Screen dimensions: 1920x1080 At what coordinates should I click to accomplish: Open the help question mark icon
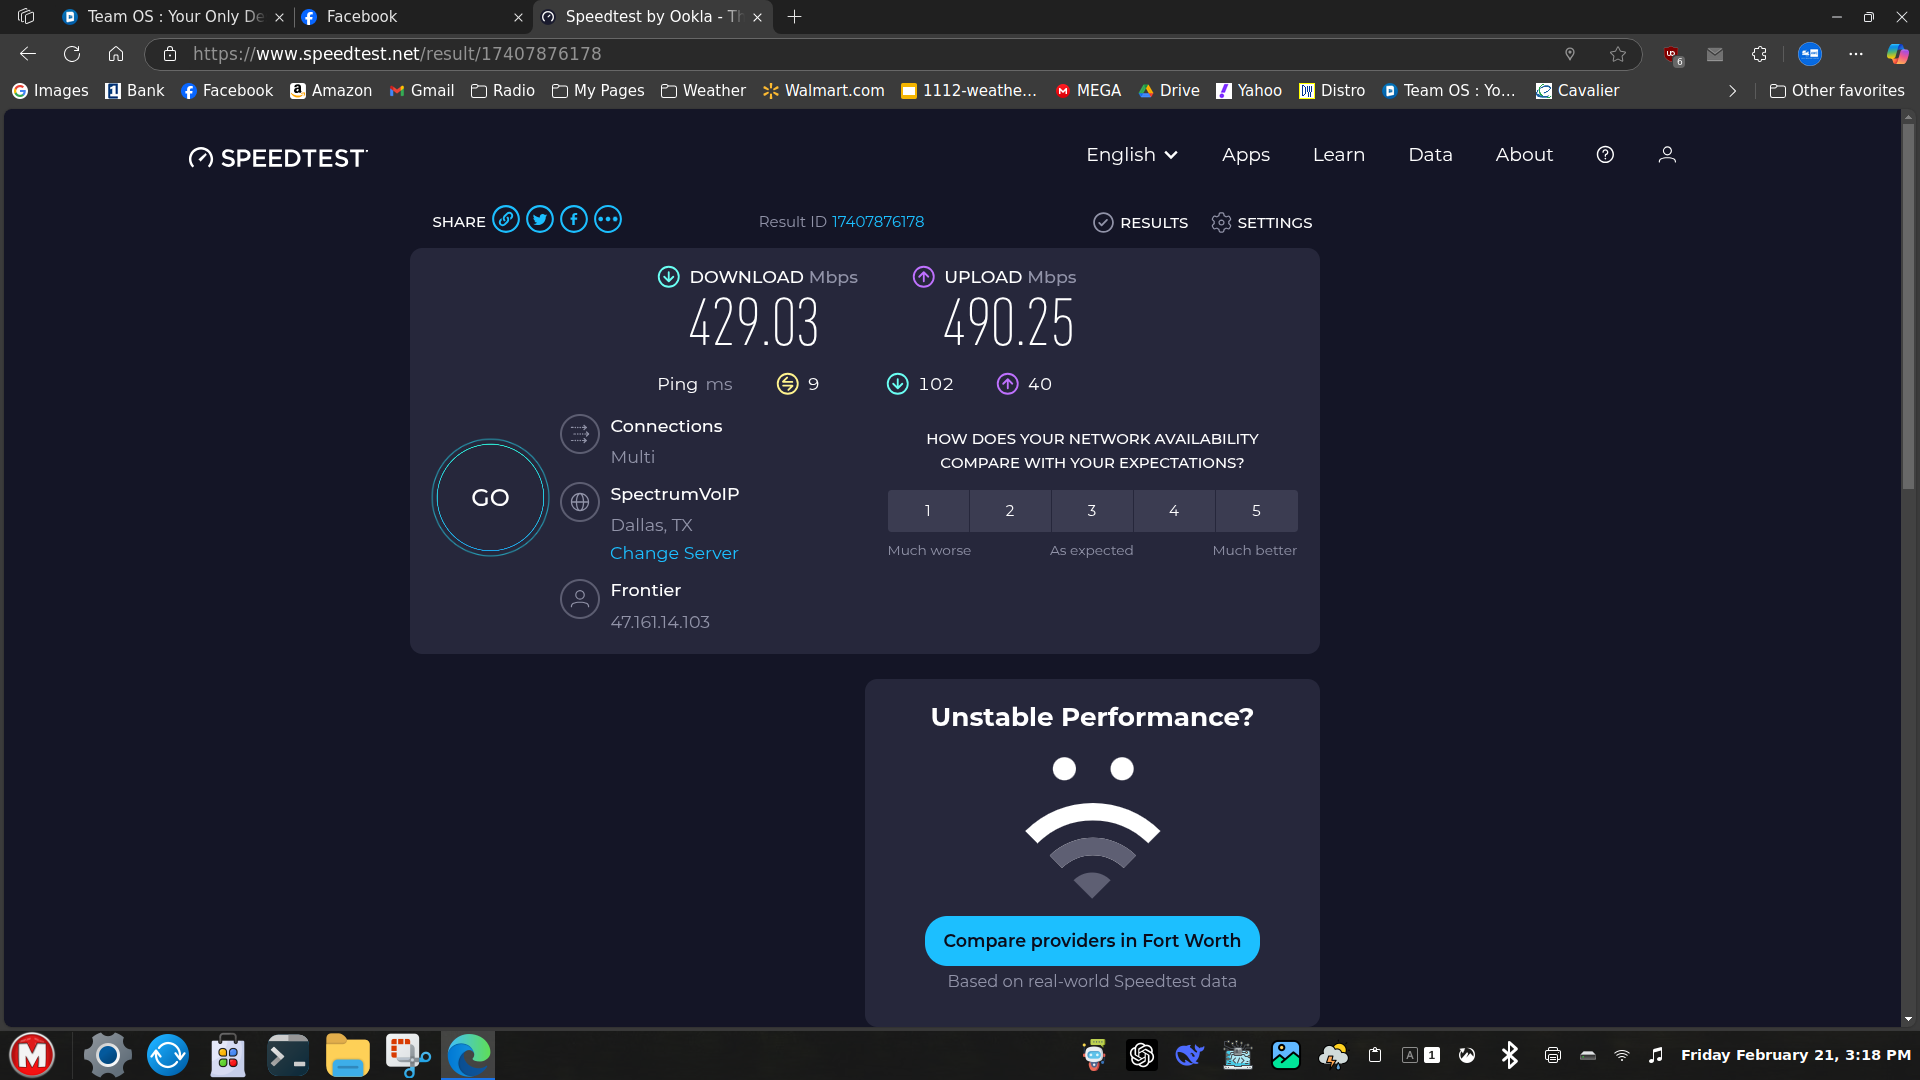point(1605,155)
